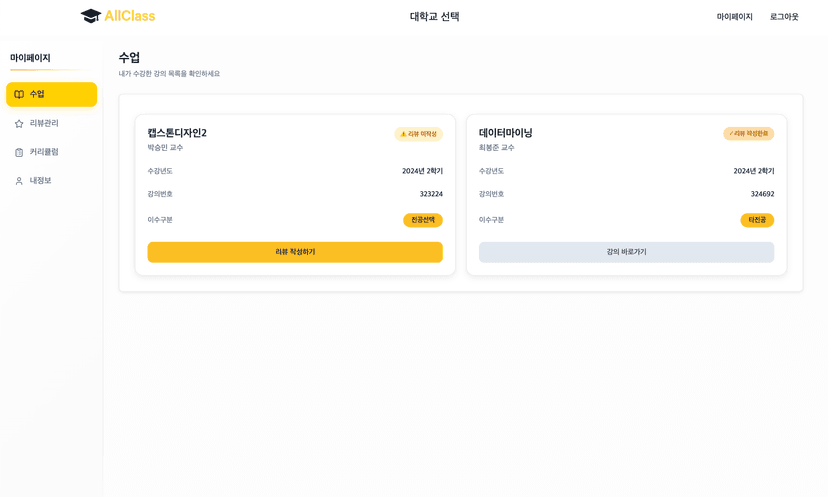The height and width of the screenshot is (497, 828).
Task: Select the 캡스톤디자인2 course title
Action: point(177,133)
